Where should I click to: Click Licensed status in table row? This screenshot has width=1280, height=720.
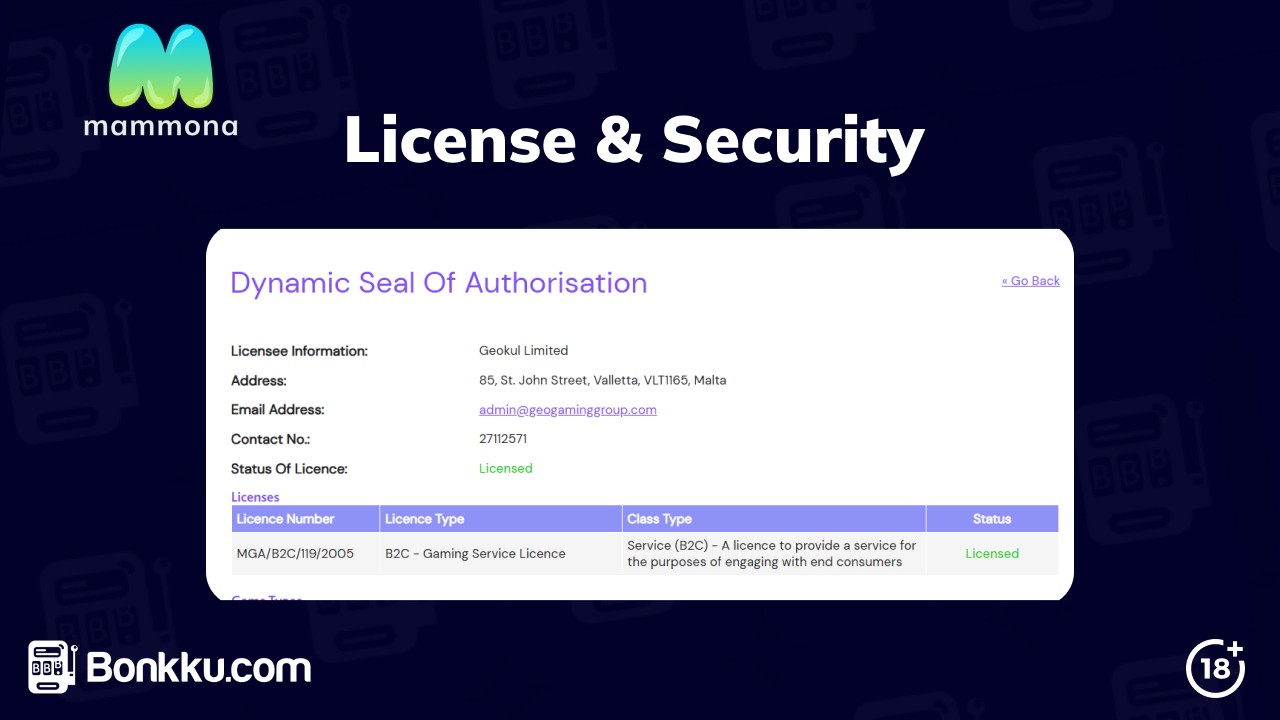992,553
